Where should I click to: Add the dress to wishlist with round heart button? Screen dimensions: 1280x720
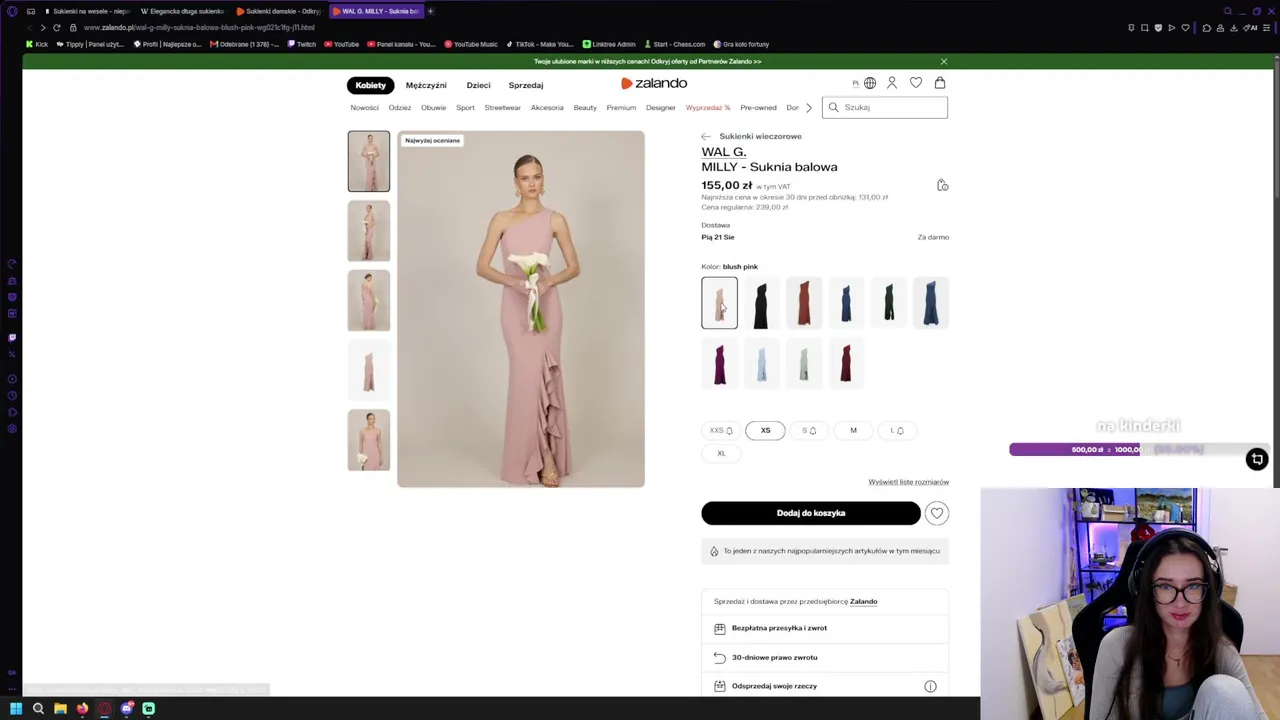pos(937,513)
